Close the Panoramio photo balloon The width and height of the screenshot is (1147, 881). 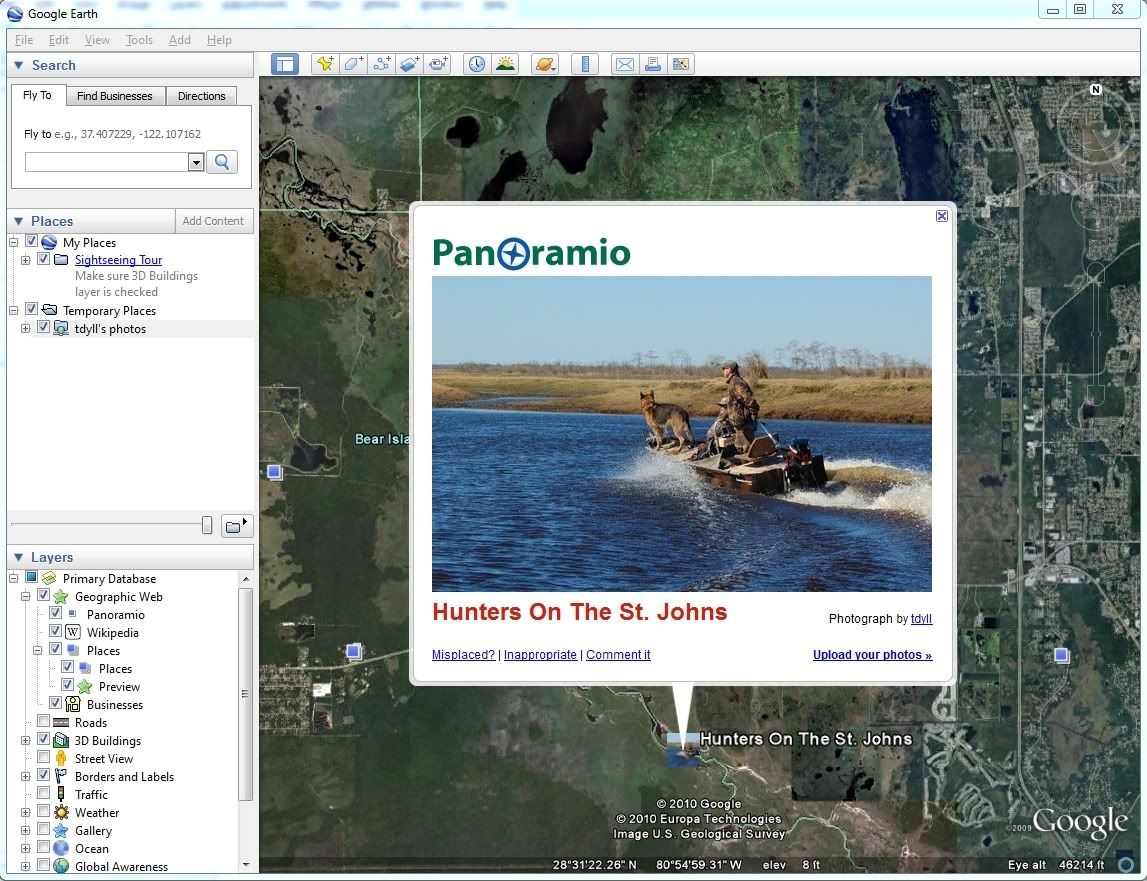coord(941,216)
